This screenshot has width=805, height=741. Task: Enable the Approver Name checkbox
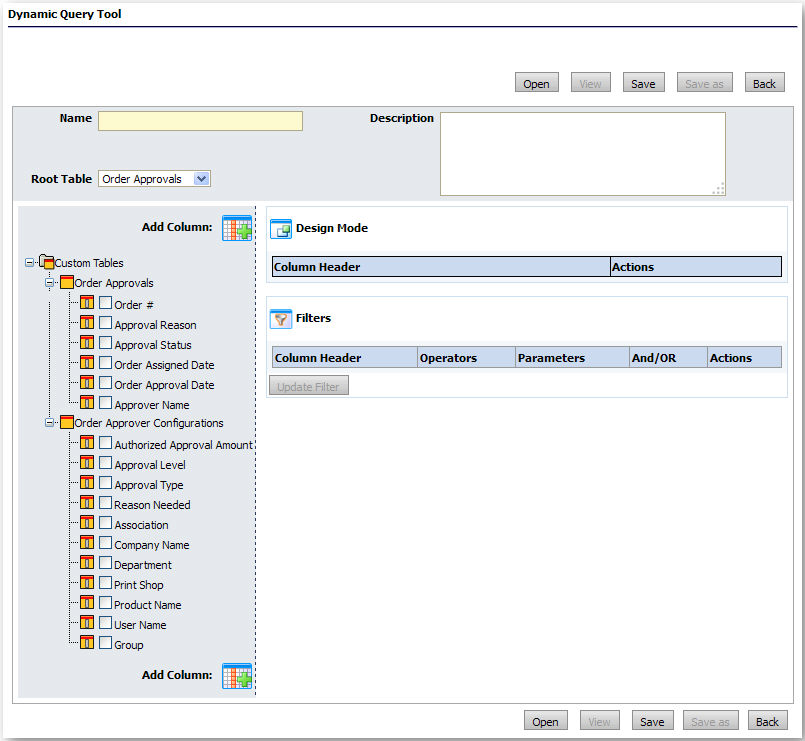(x=105, y=404)
